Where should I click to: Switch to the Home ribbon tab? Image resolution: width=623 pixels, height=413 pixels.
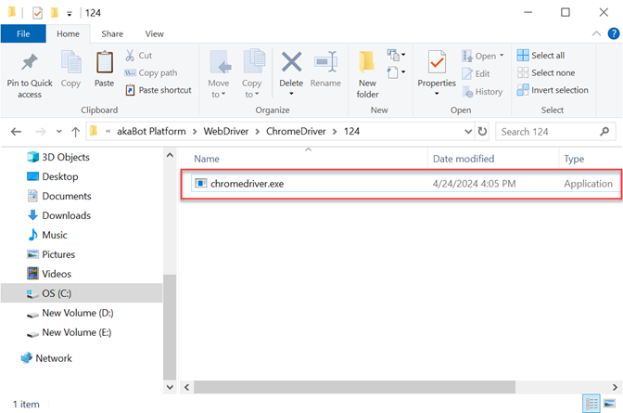point(68,34)
